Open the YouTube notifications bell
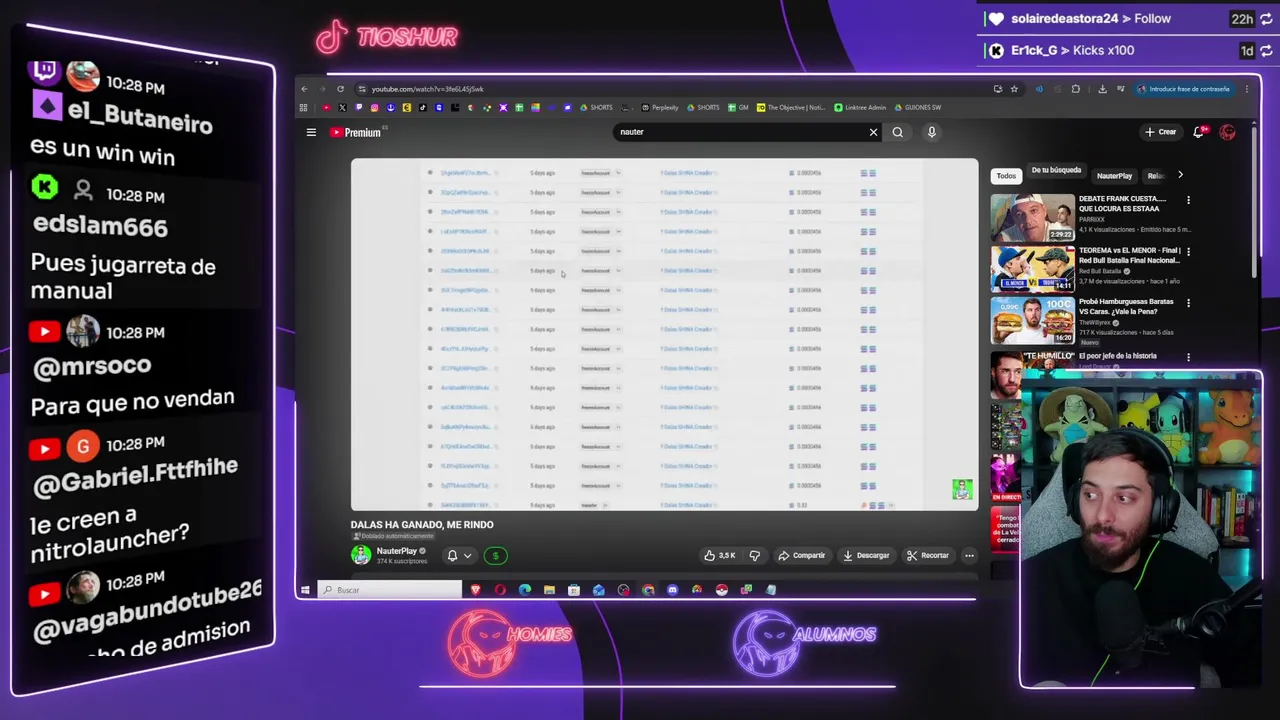The width and height of the screenshot is (1280, 720). tap(1199, 132)
